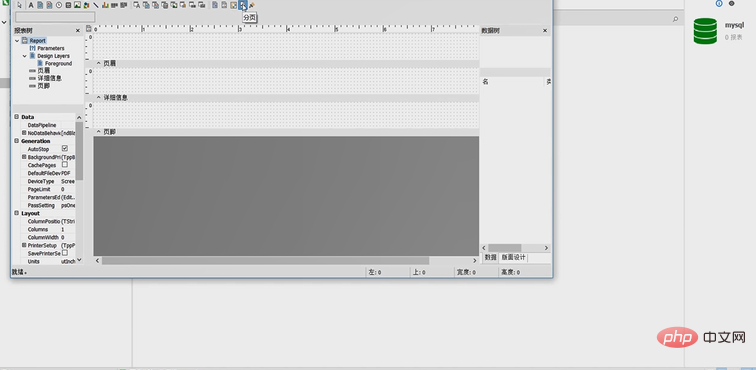Screen dimensions: 756x370
Task: Check the SavePrinterSetup checkbox
Action: pyautogui.click(x=65, y=253)
